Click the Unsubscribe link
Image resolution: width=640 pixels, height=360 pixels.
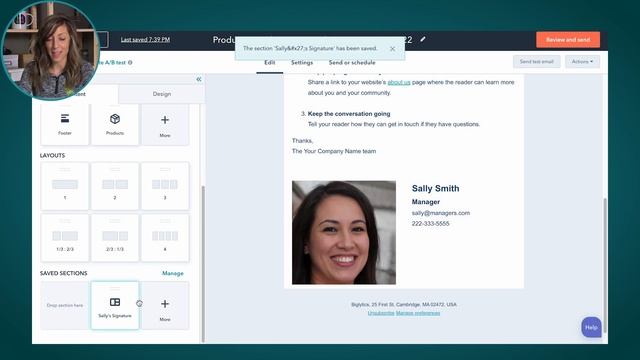pyautogui.click(x=381, y=313)
